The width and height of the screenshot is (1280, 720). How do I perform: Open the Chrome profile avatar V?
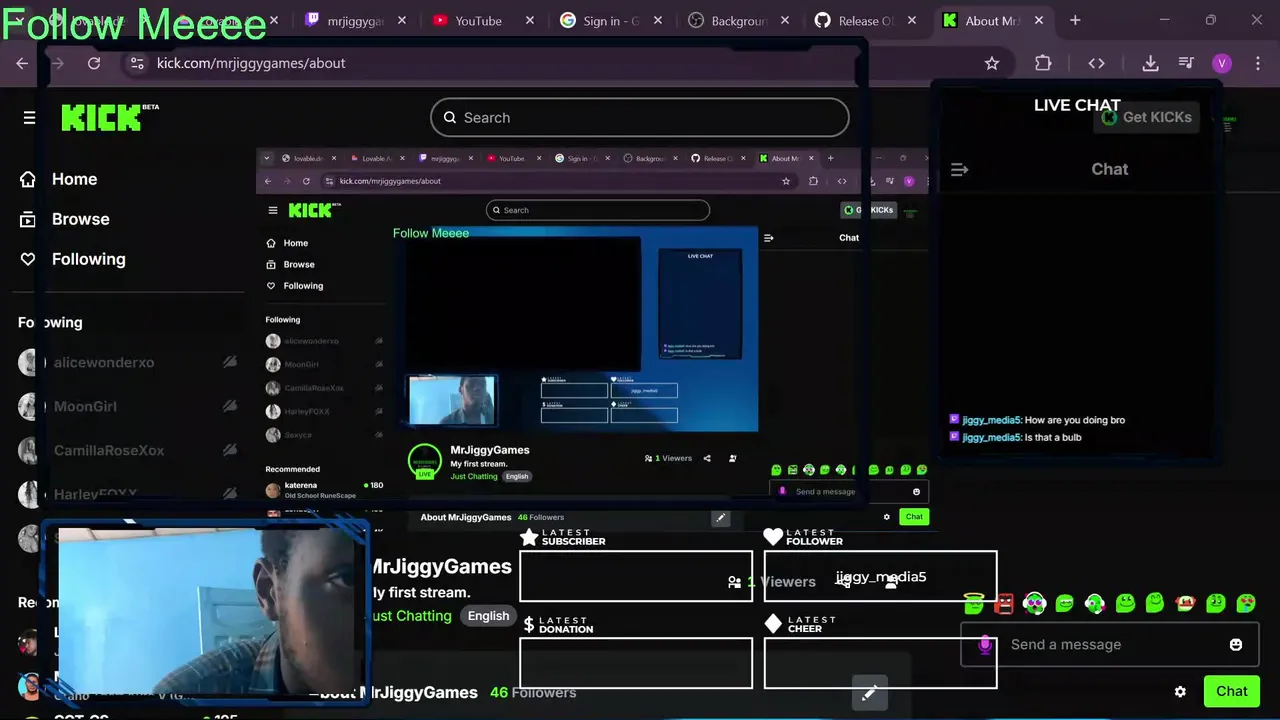point(1222,63)
